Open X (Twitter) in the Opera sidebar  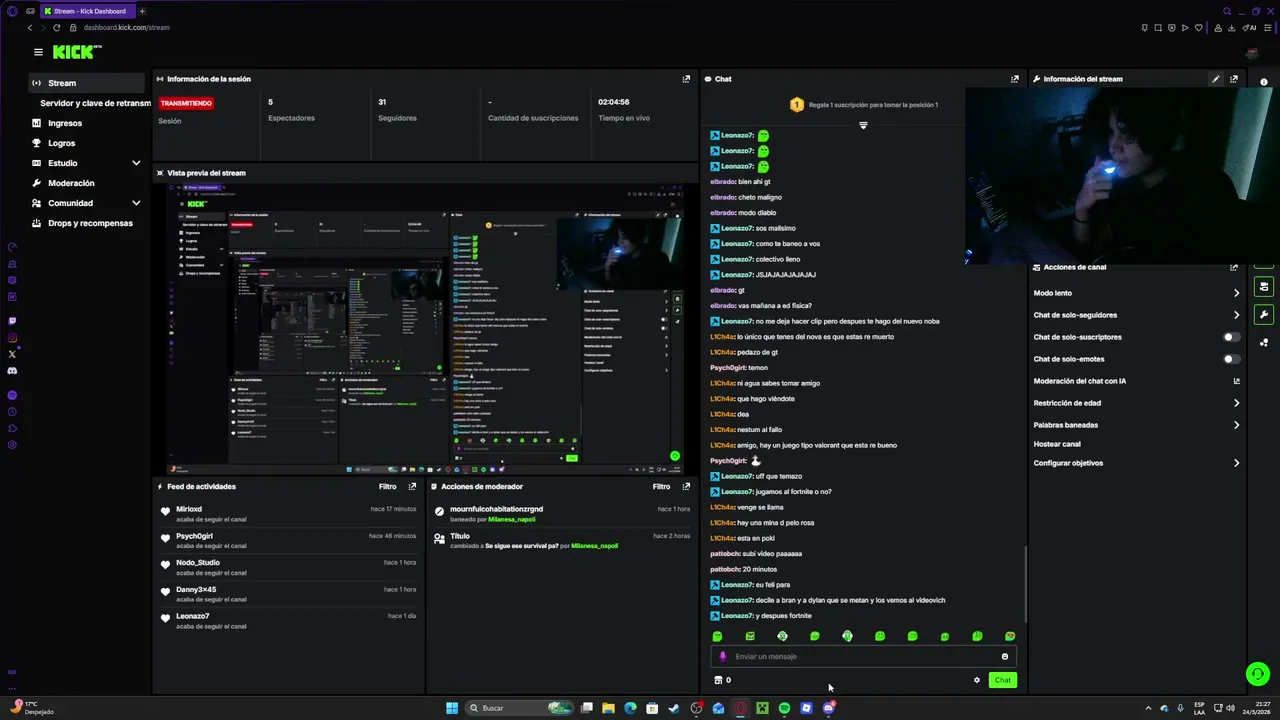tap(12, 354)
